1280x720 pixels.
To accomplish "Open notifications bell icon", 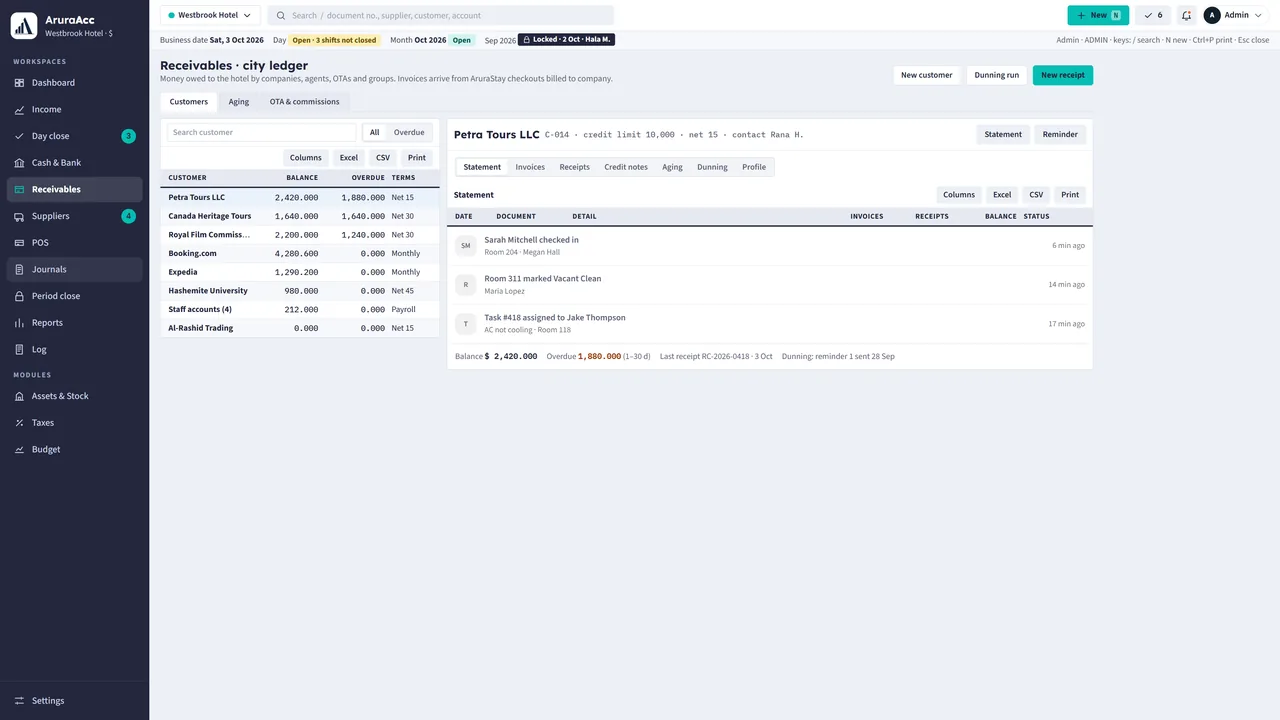I will point(1186,15).
